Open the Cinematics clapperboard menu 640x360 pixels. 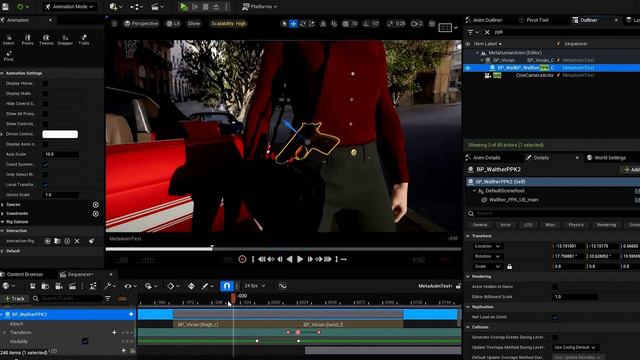coord(157,7)
